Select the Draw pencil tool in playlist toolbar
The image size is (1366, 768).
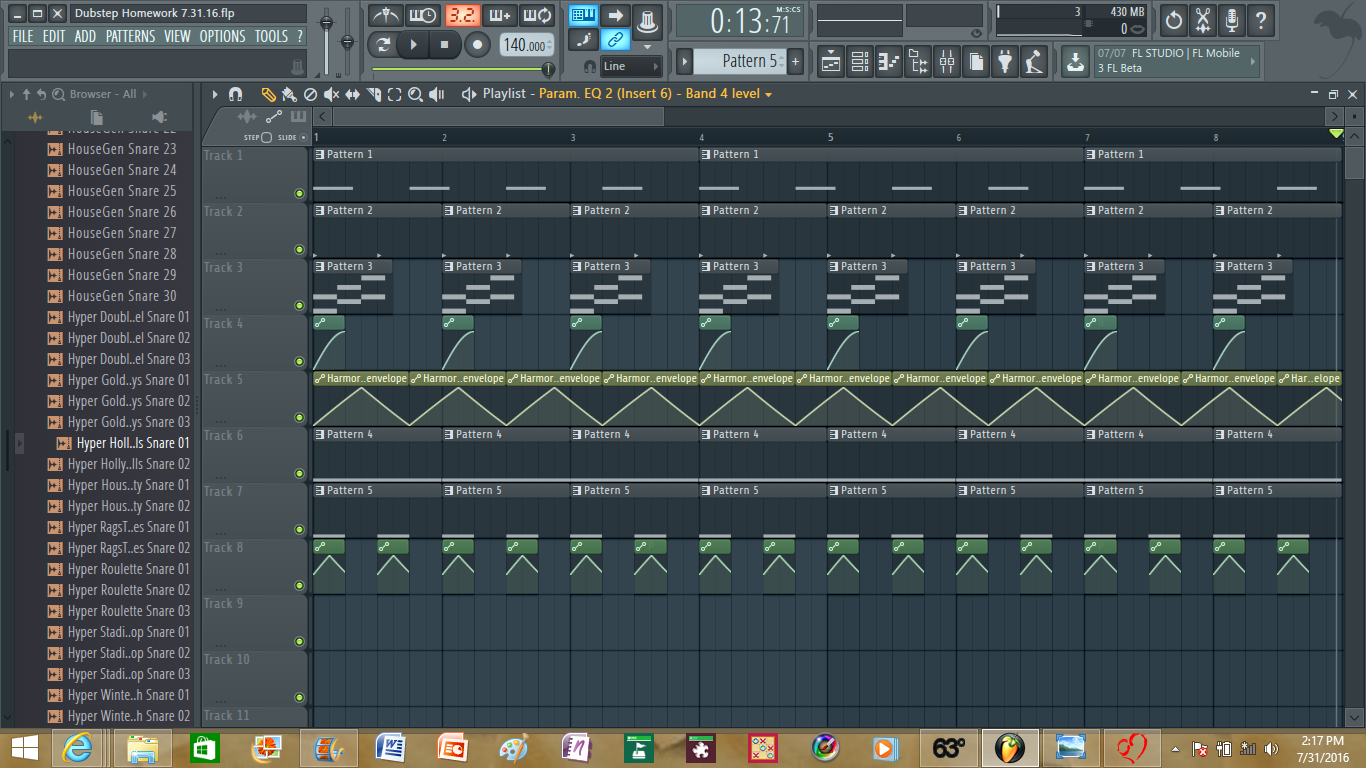(x=268, y=94)
